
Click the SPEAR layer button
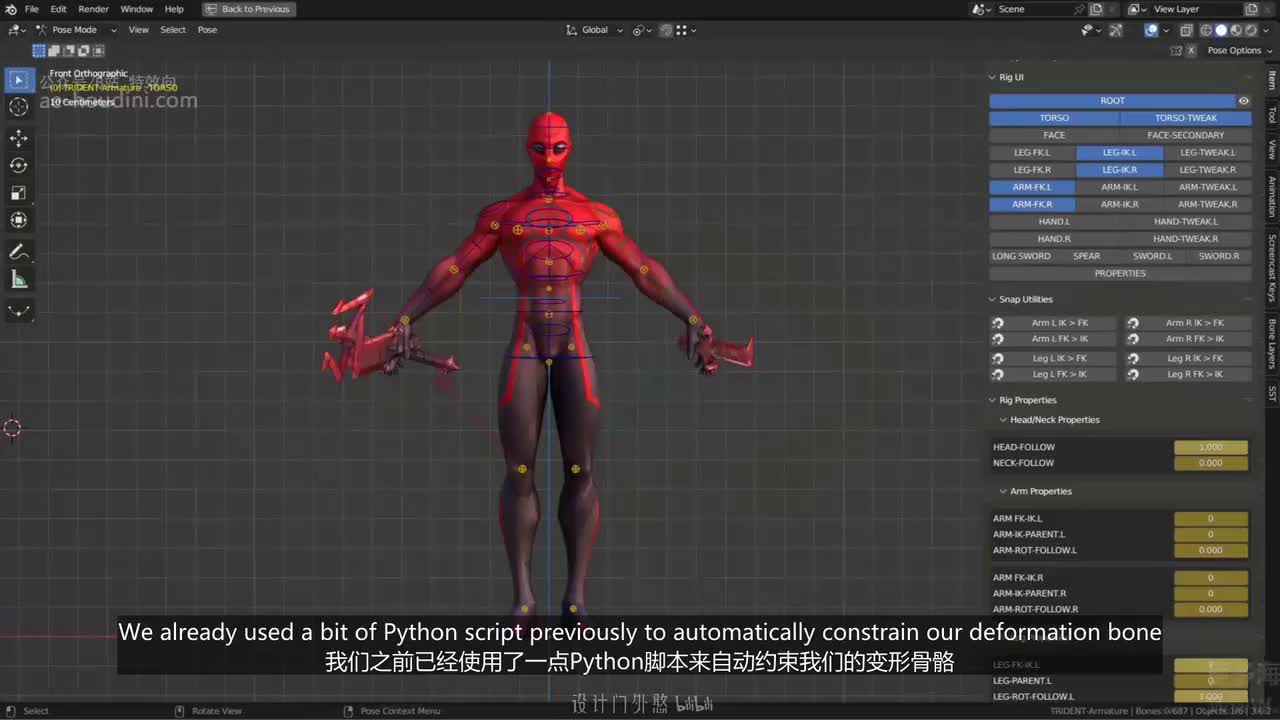pyautogui.click(x=1087, y=256)
